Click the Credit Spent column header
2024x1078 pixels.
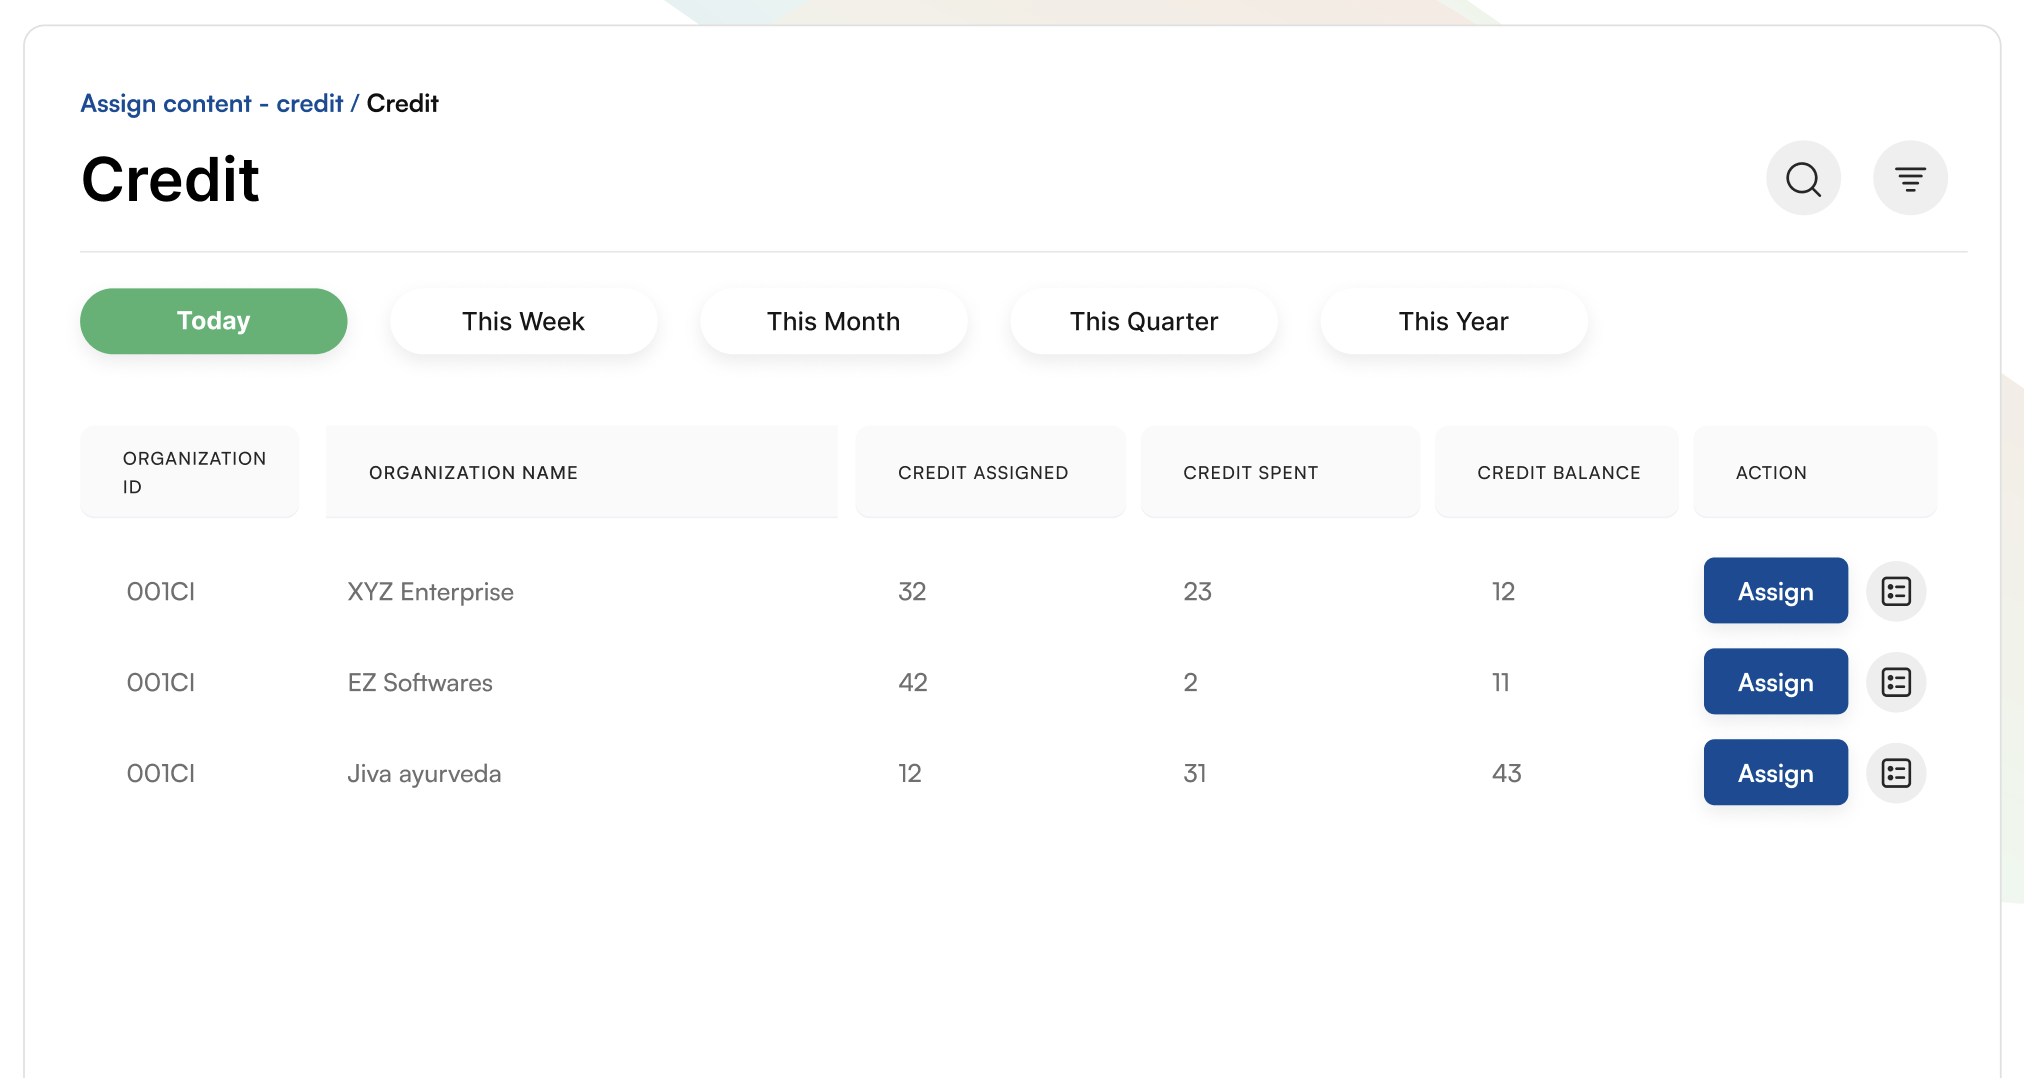point(1250,473)
